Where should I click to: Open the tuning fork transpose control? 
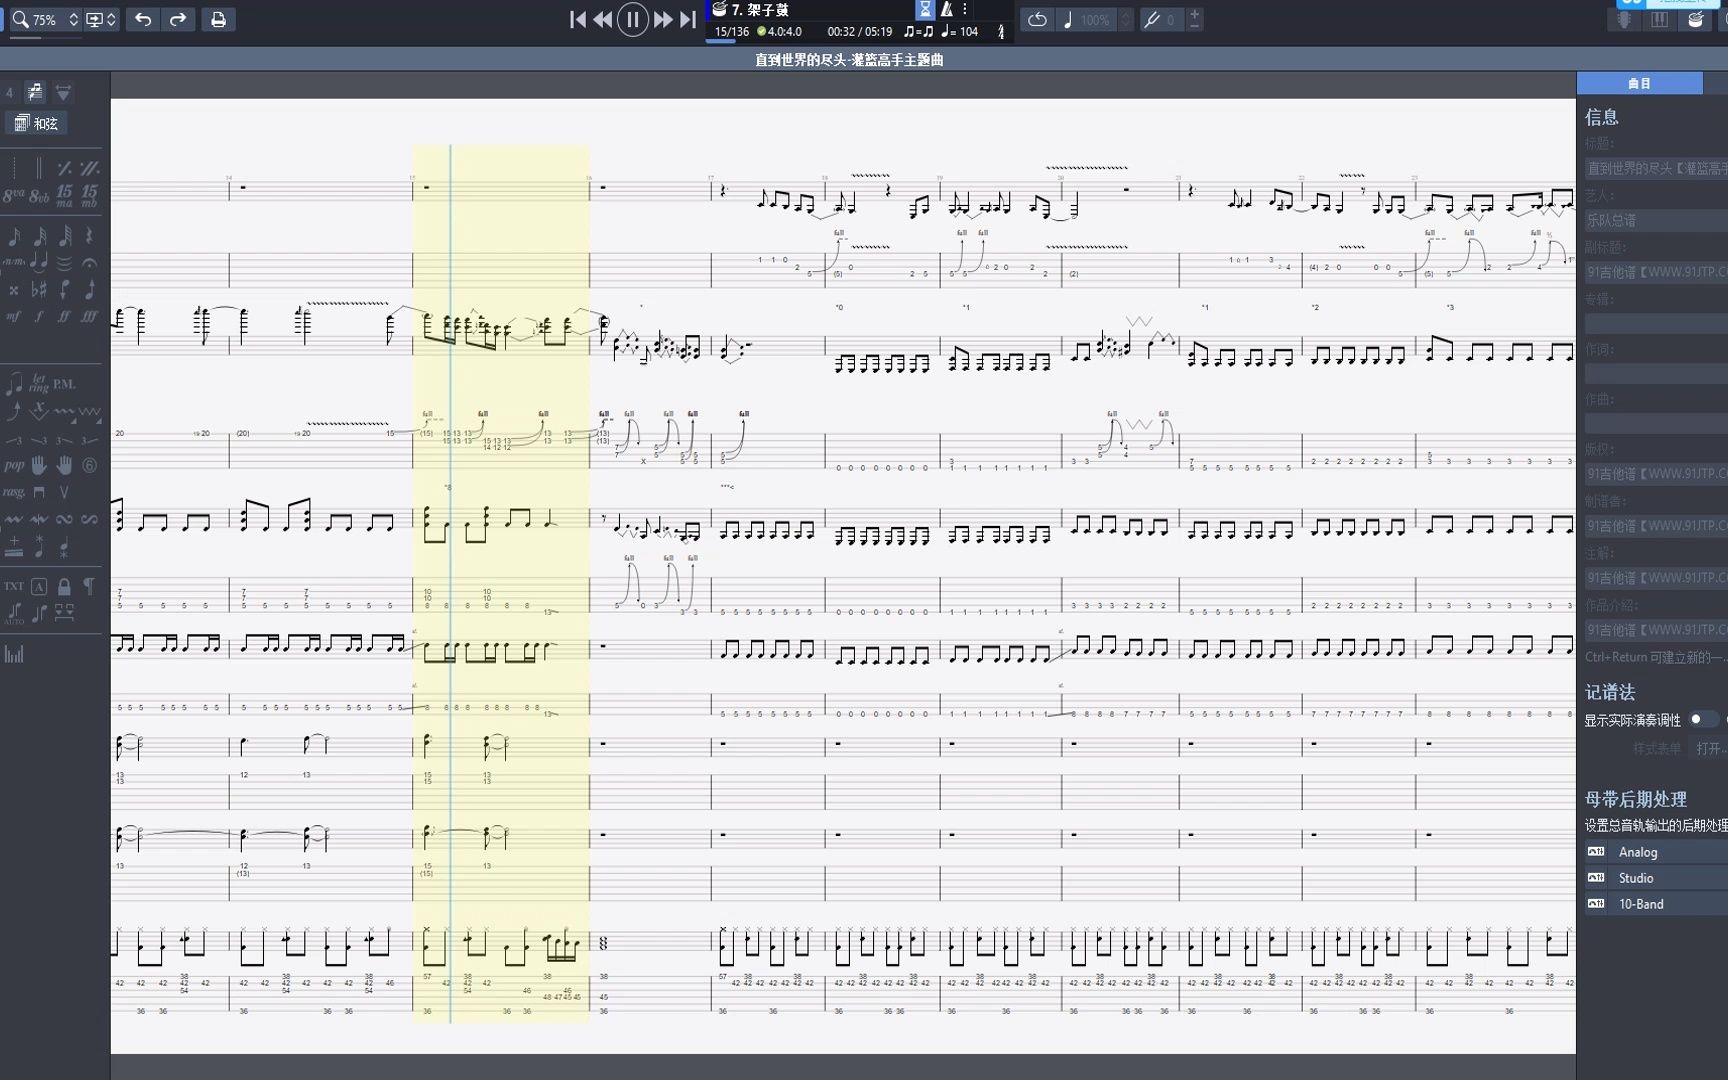1152,19
